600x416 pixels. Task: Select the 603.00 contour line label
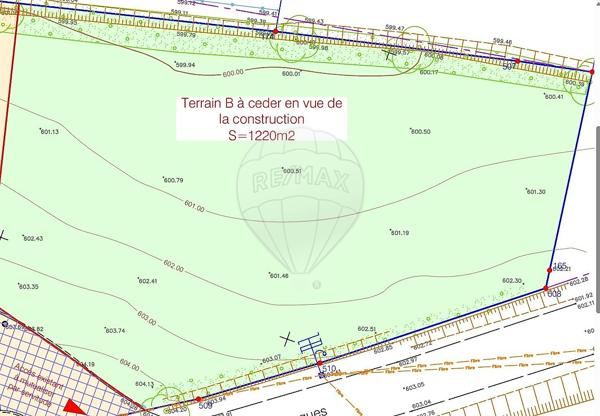147,318
